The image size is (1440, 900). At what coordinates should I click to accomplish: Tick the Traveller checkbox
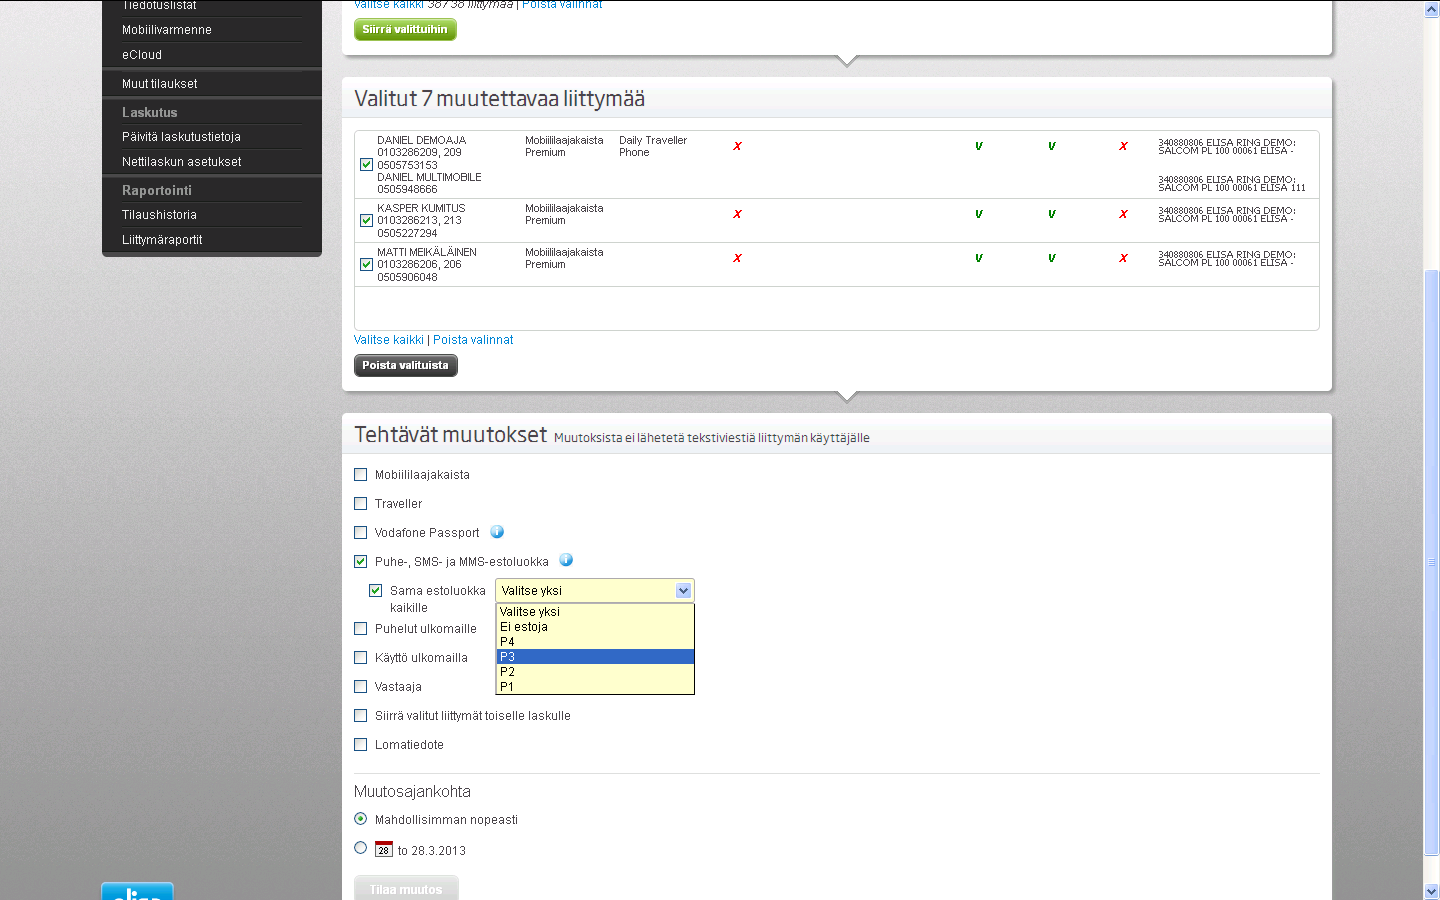360,503
